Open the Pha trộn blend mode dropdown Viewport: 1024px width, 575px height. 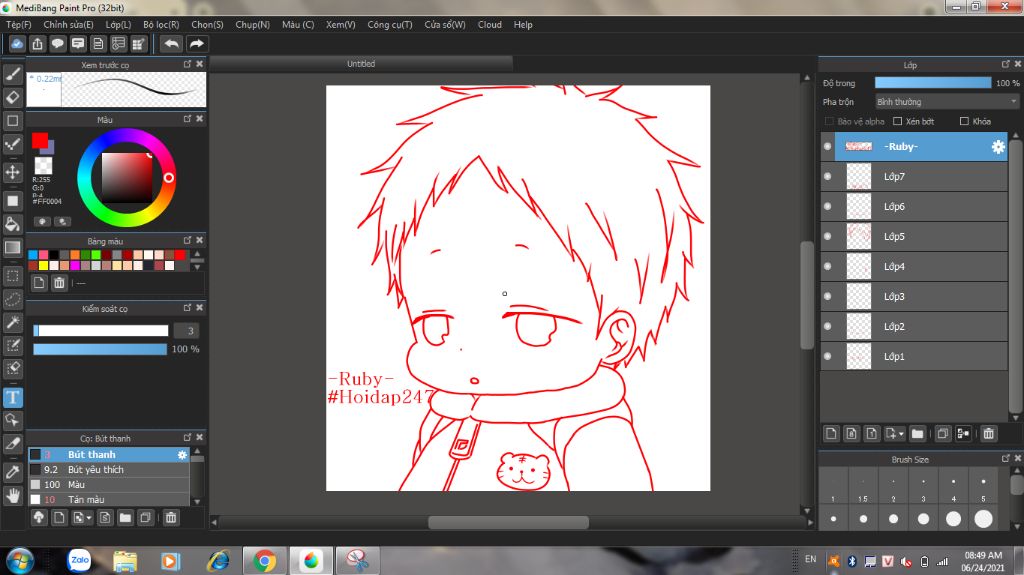pyautogui.click(x=947, y=102)
